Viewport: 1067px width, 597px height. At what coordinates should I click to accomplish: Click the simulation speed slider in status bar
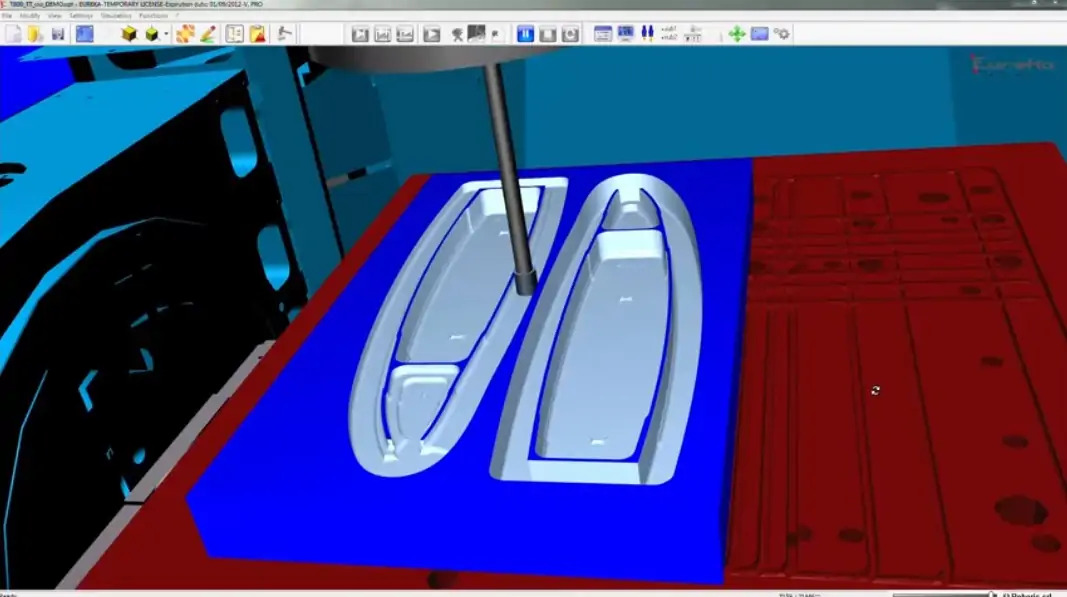click(945, 594)
